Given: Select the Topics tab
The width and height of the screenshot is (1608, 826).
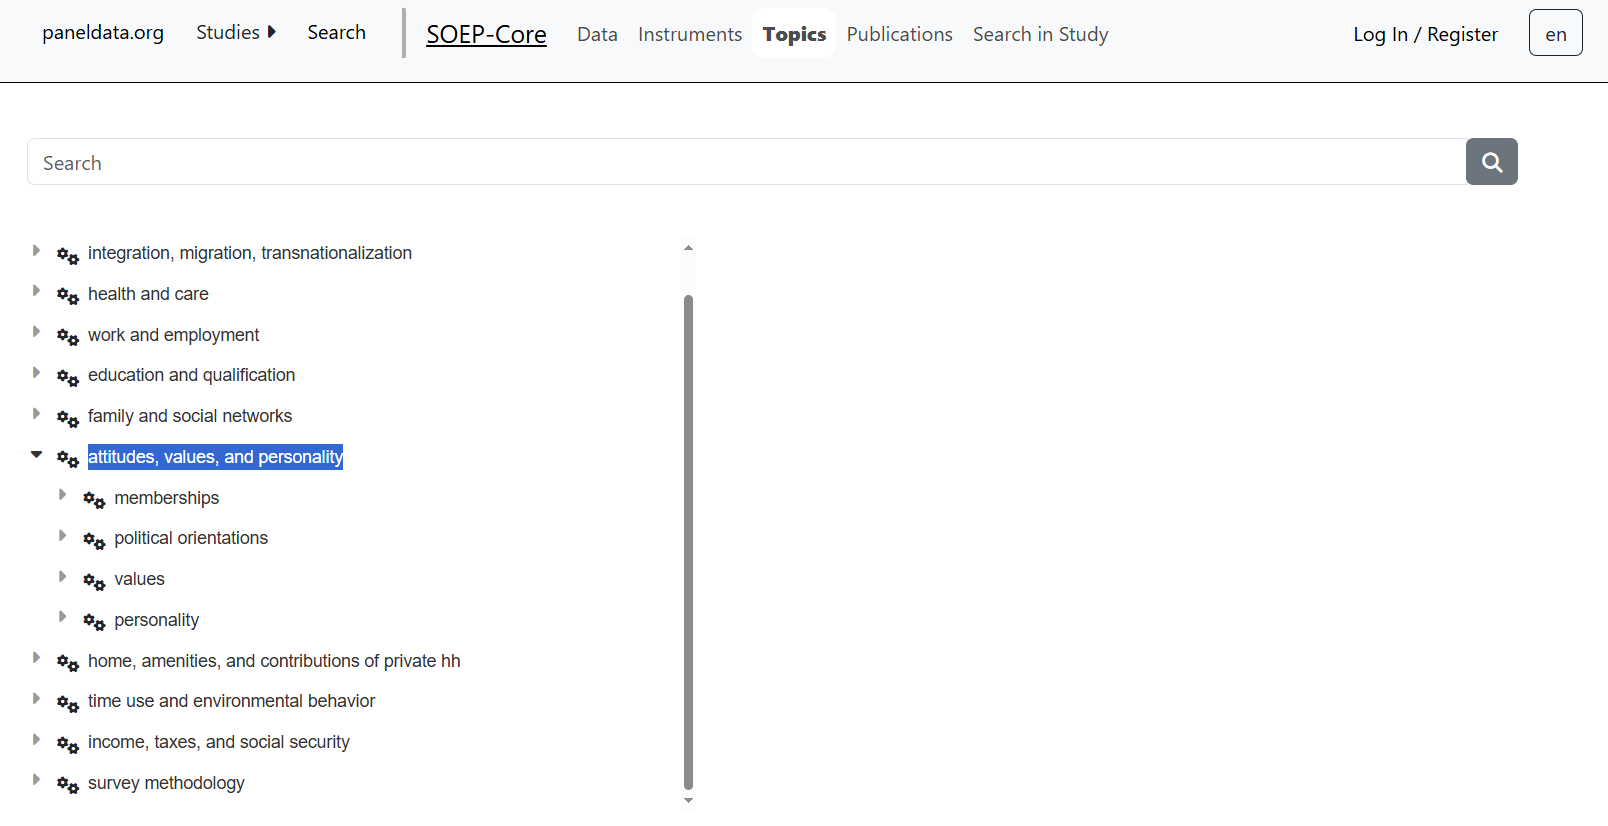Looking at the screenshot, I should click(x=794, y=34).
